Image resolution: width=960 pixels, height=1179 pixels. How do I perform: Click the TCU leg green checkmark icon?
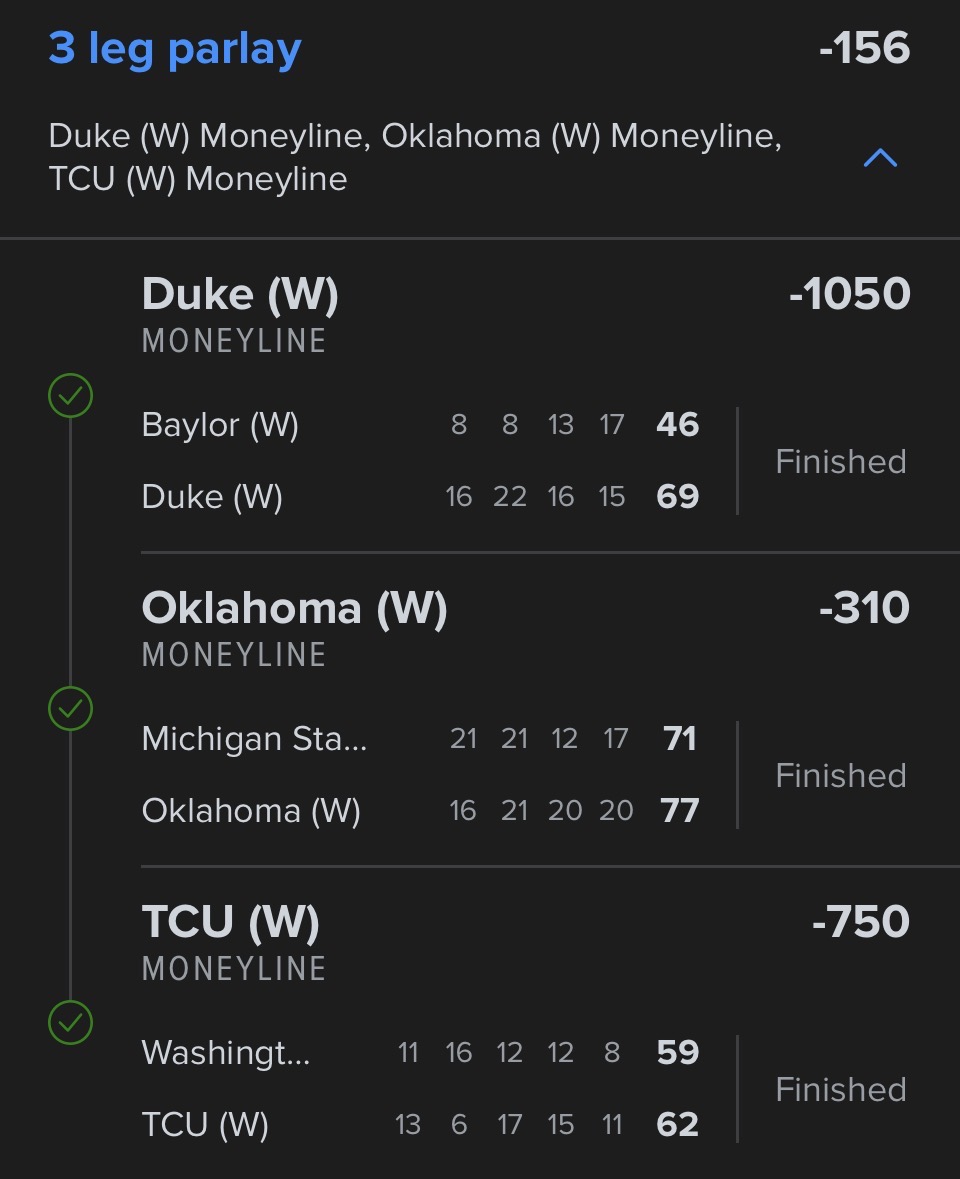coord(70,1022)
